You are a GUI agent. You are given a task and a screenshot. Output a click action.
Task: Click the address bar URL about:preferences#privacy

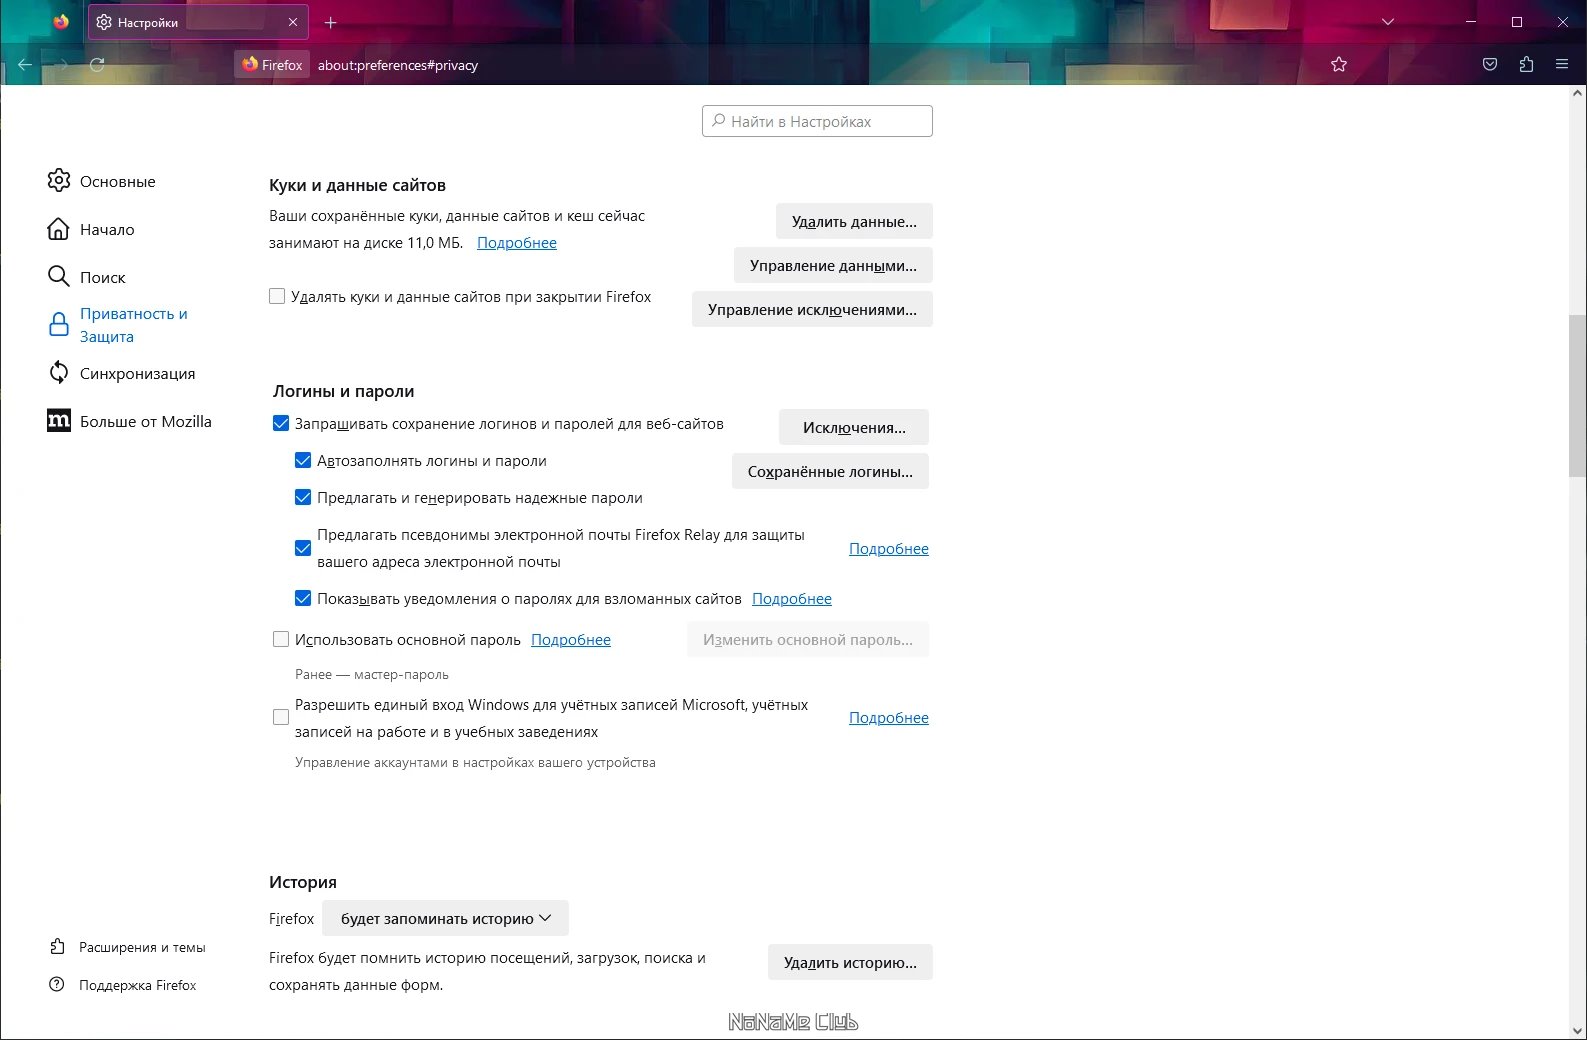point(398,65)
